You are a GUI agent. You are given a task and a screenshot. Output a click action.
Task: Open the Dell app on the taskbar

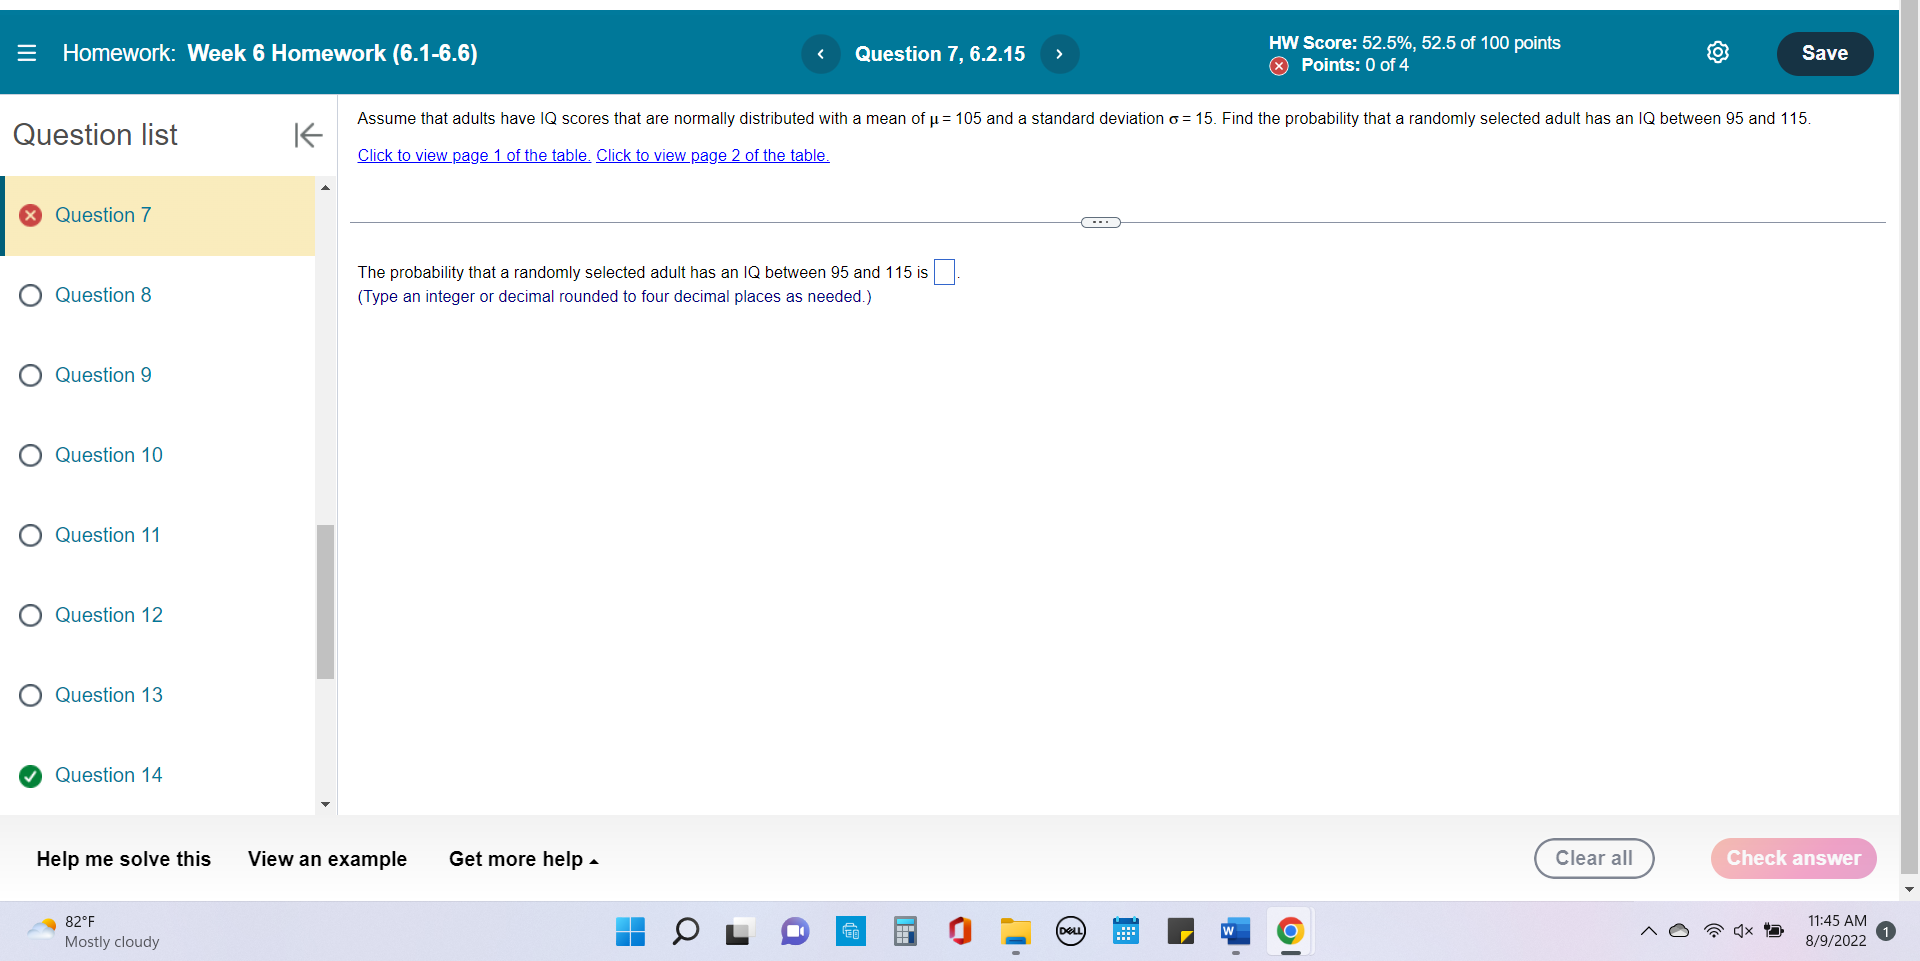click(1071, 932)
